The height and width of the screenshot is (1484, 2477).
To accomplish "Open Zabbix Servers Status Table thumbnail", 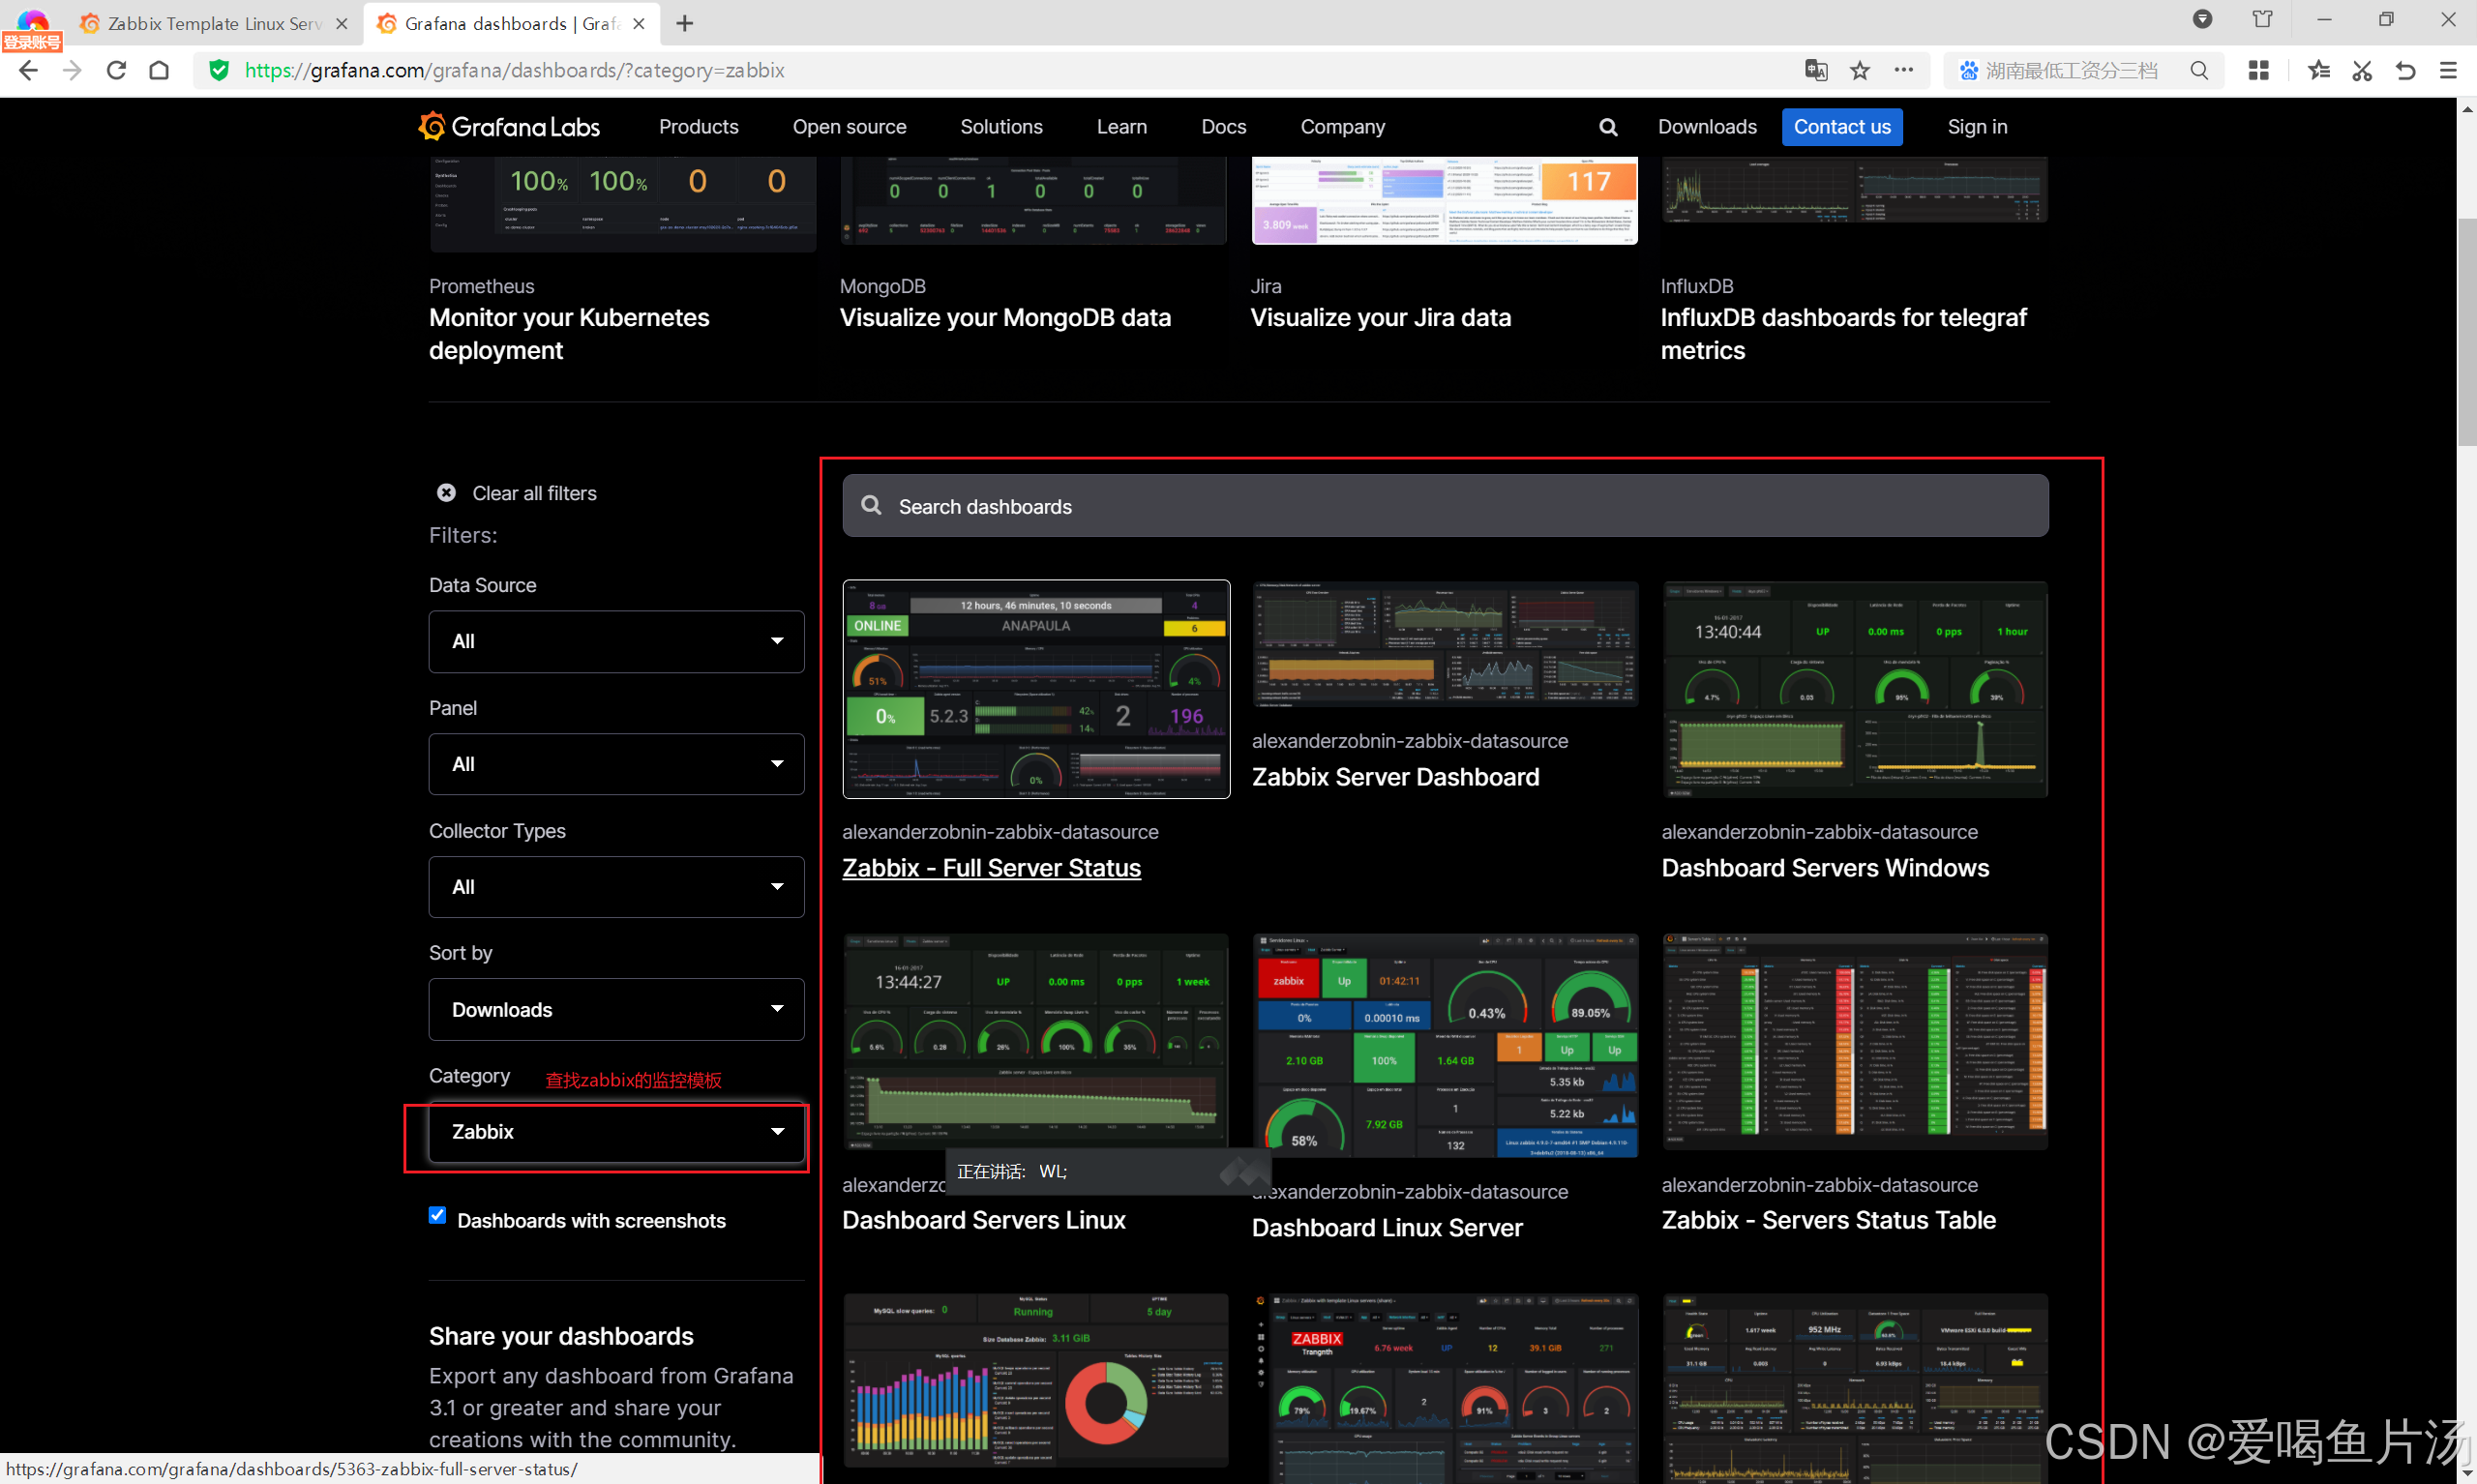I will pyautogui.click(x=1855, y=1041).
